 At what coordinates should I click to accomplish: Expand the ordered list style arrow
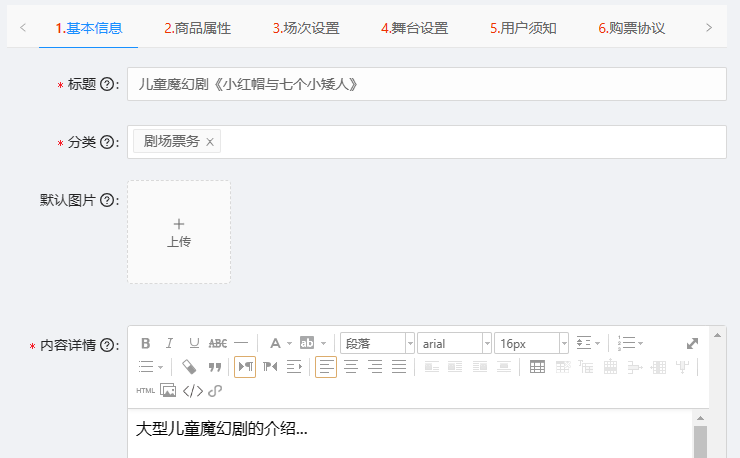(640, 343)
